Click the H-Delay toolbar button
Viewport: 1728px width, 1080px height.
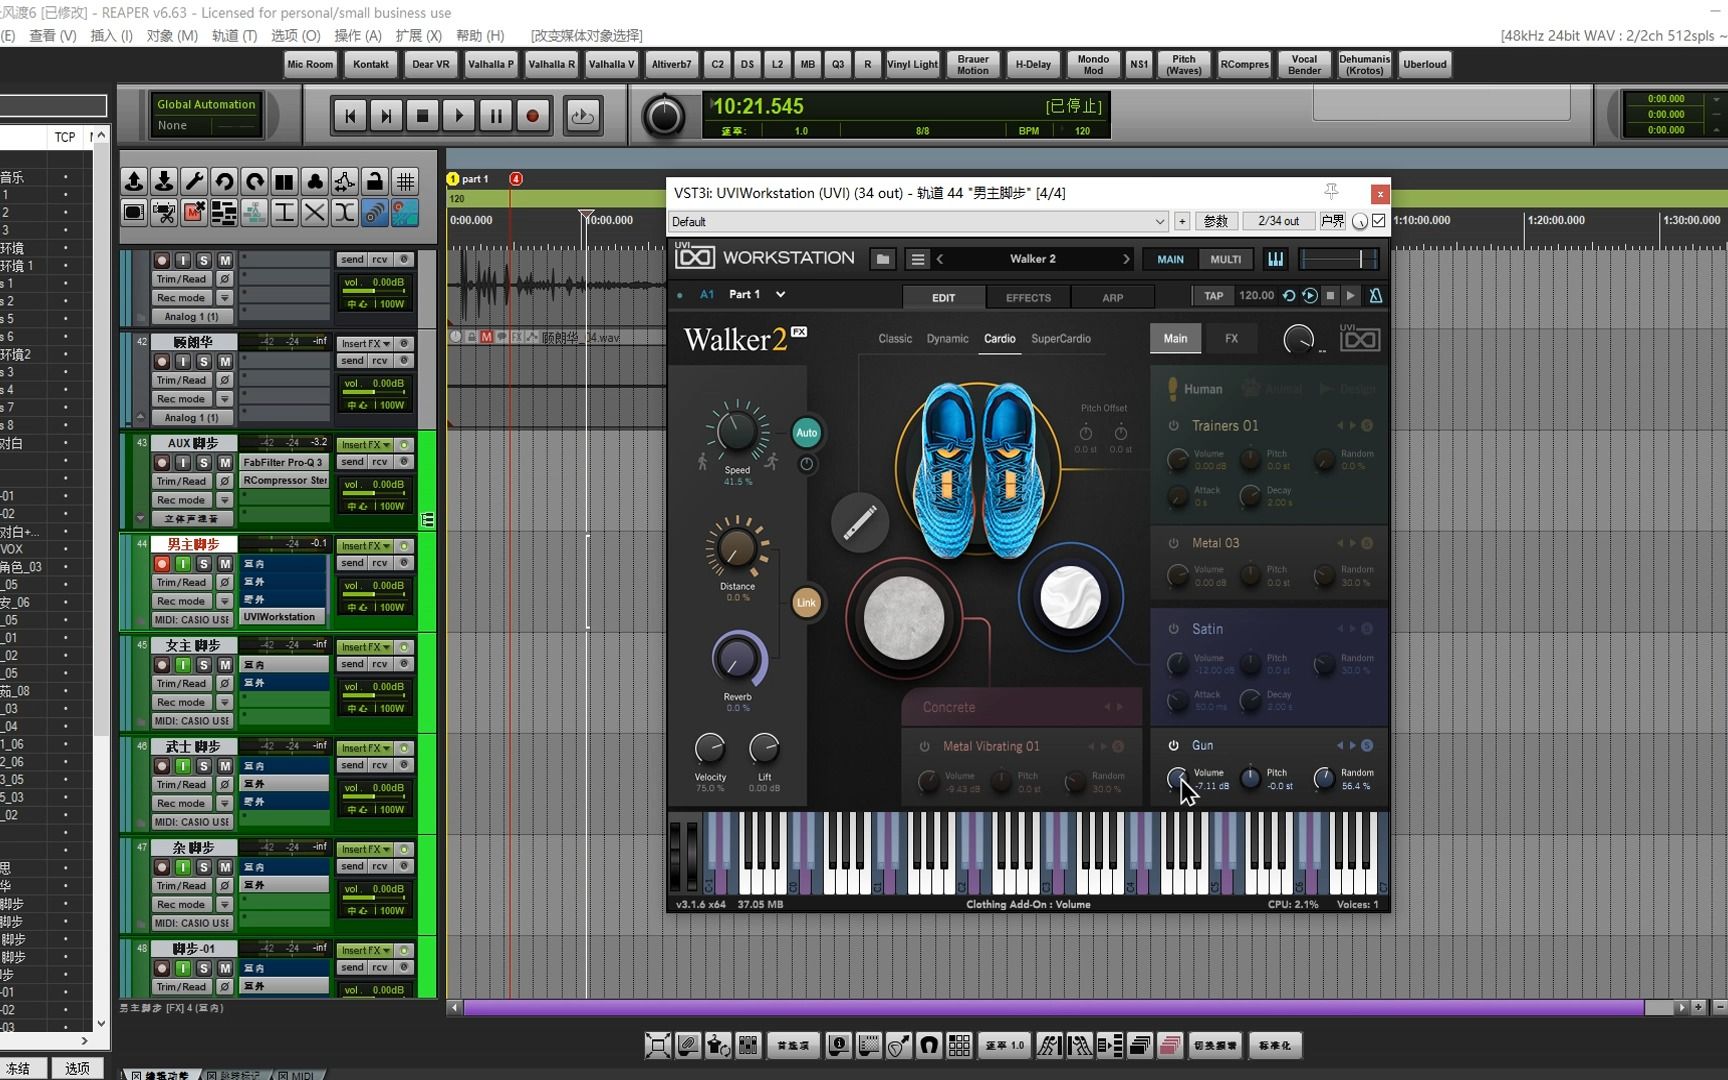pyautogui.click(x=1033, y=64)
